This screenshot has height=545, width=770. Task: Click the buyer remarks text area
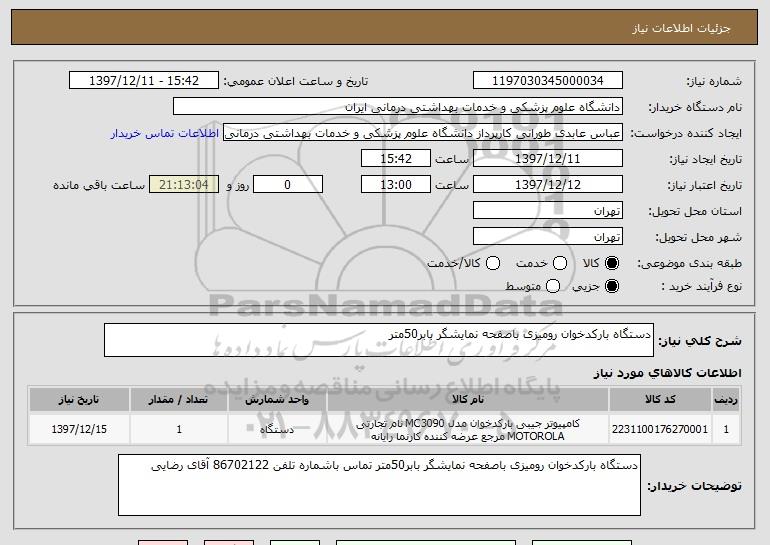tap(379, 485)
